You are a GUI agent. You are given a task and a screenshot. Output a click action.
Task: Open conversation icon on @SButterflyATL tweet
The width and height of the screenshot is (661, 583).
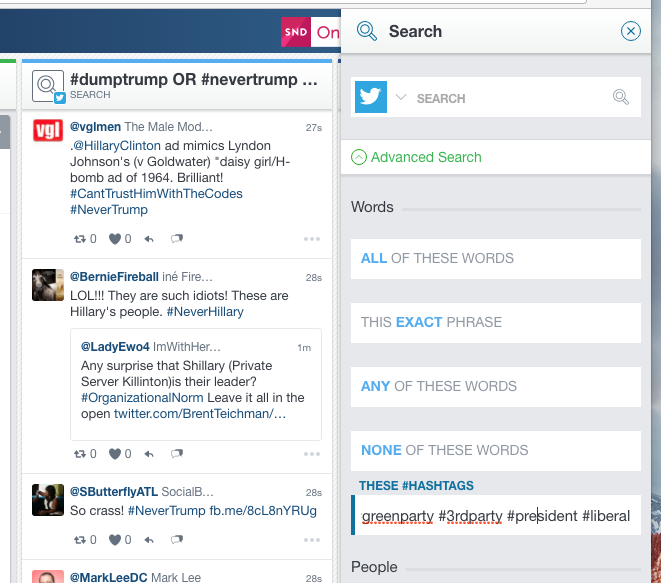(x=177, y=540)
